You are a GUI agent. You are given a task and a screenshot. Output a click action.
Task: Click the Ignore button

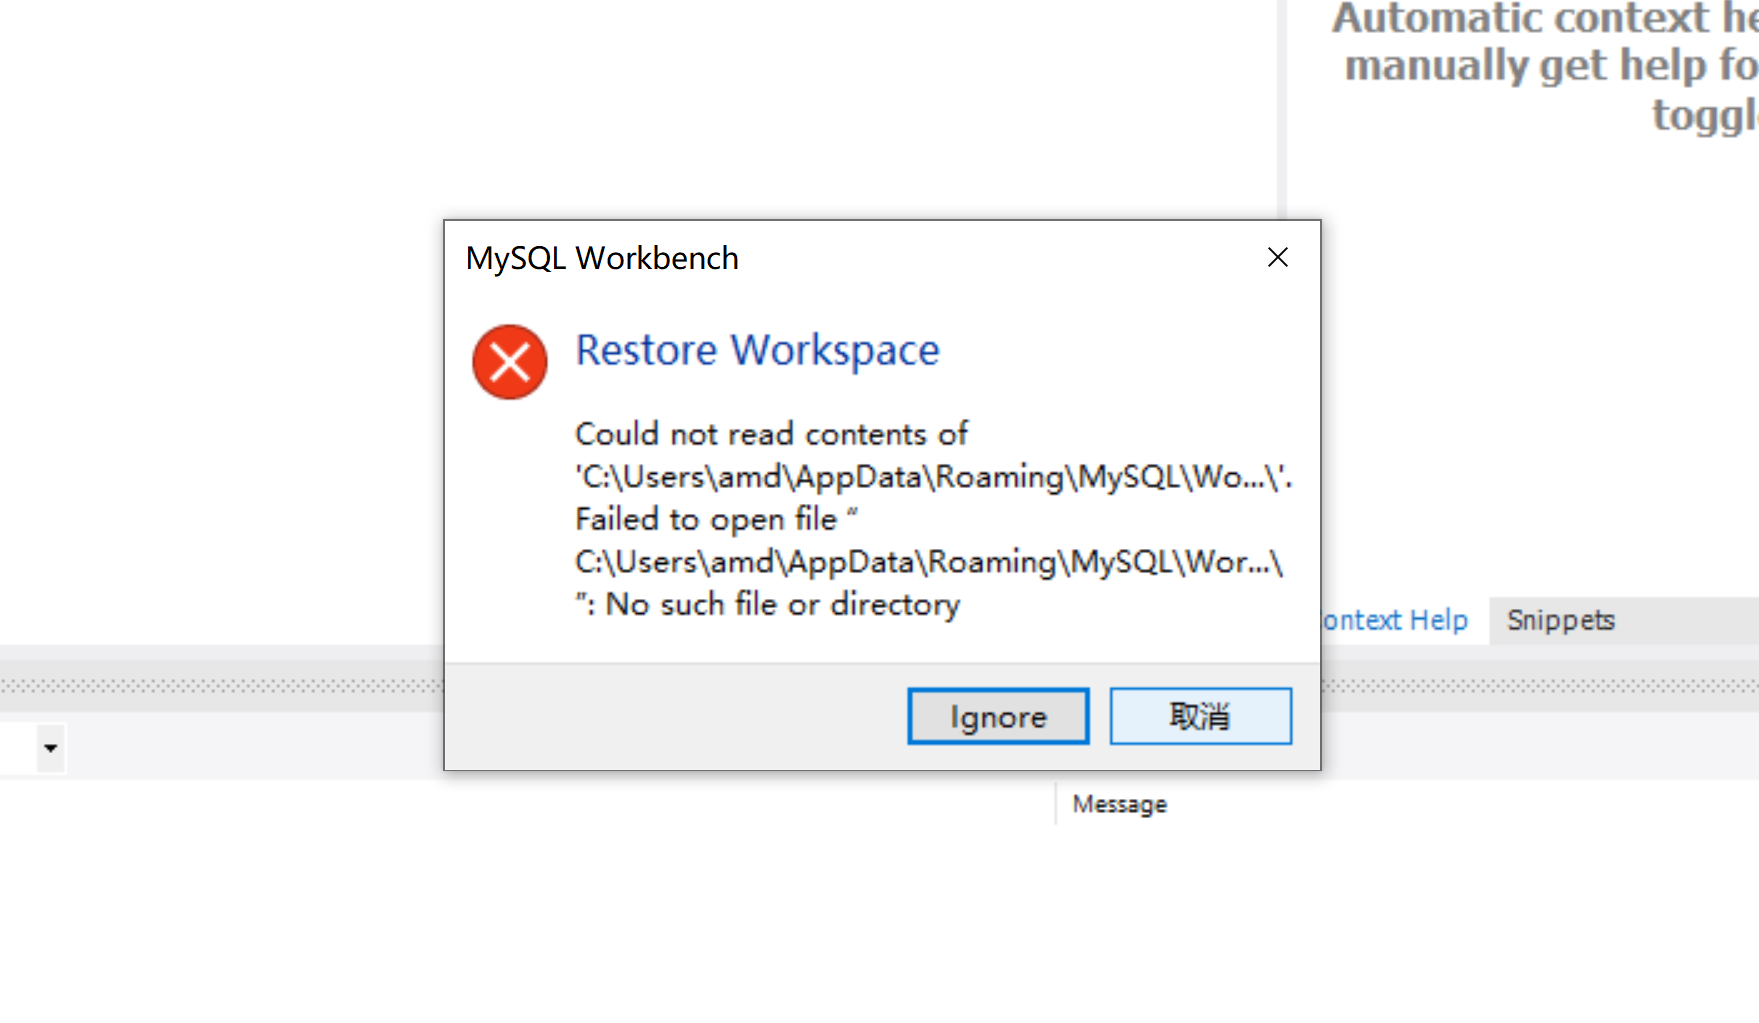click(x=997, y=716)
